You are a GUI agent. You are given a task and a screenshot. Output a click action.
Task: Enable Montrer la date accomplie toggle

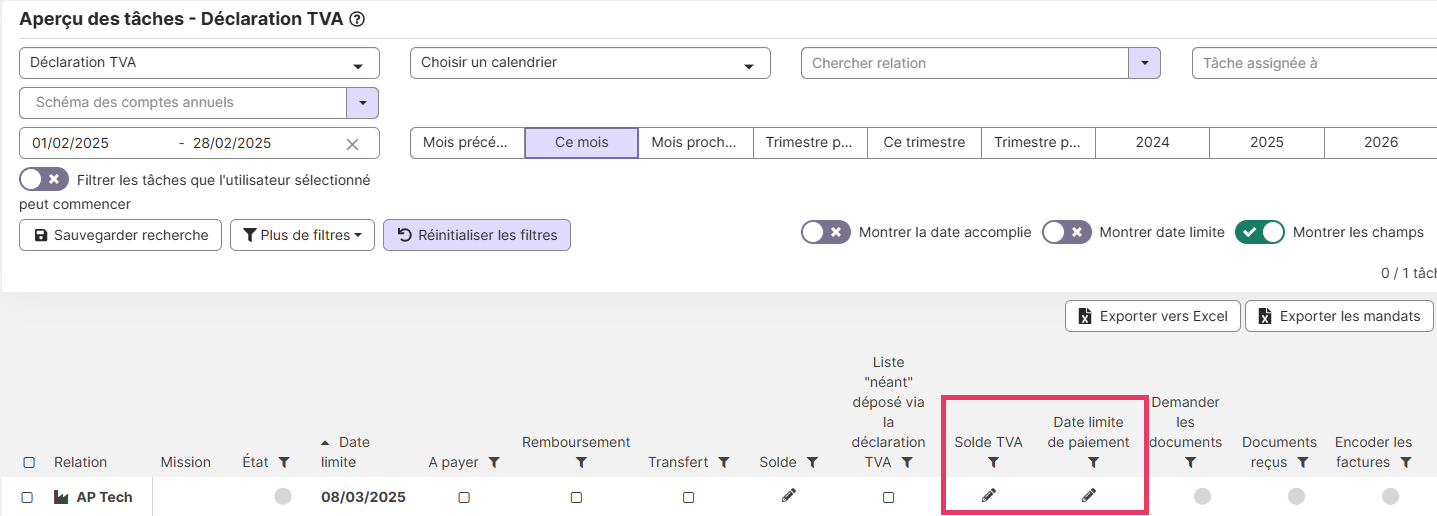pos(826,232)
